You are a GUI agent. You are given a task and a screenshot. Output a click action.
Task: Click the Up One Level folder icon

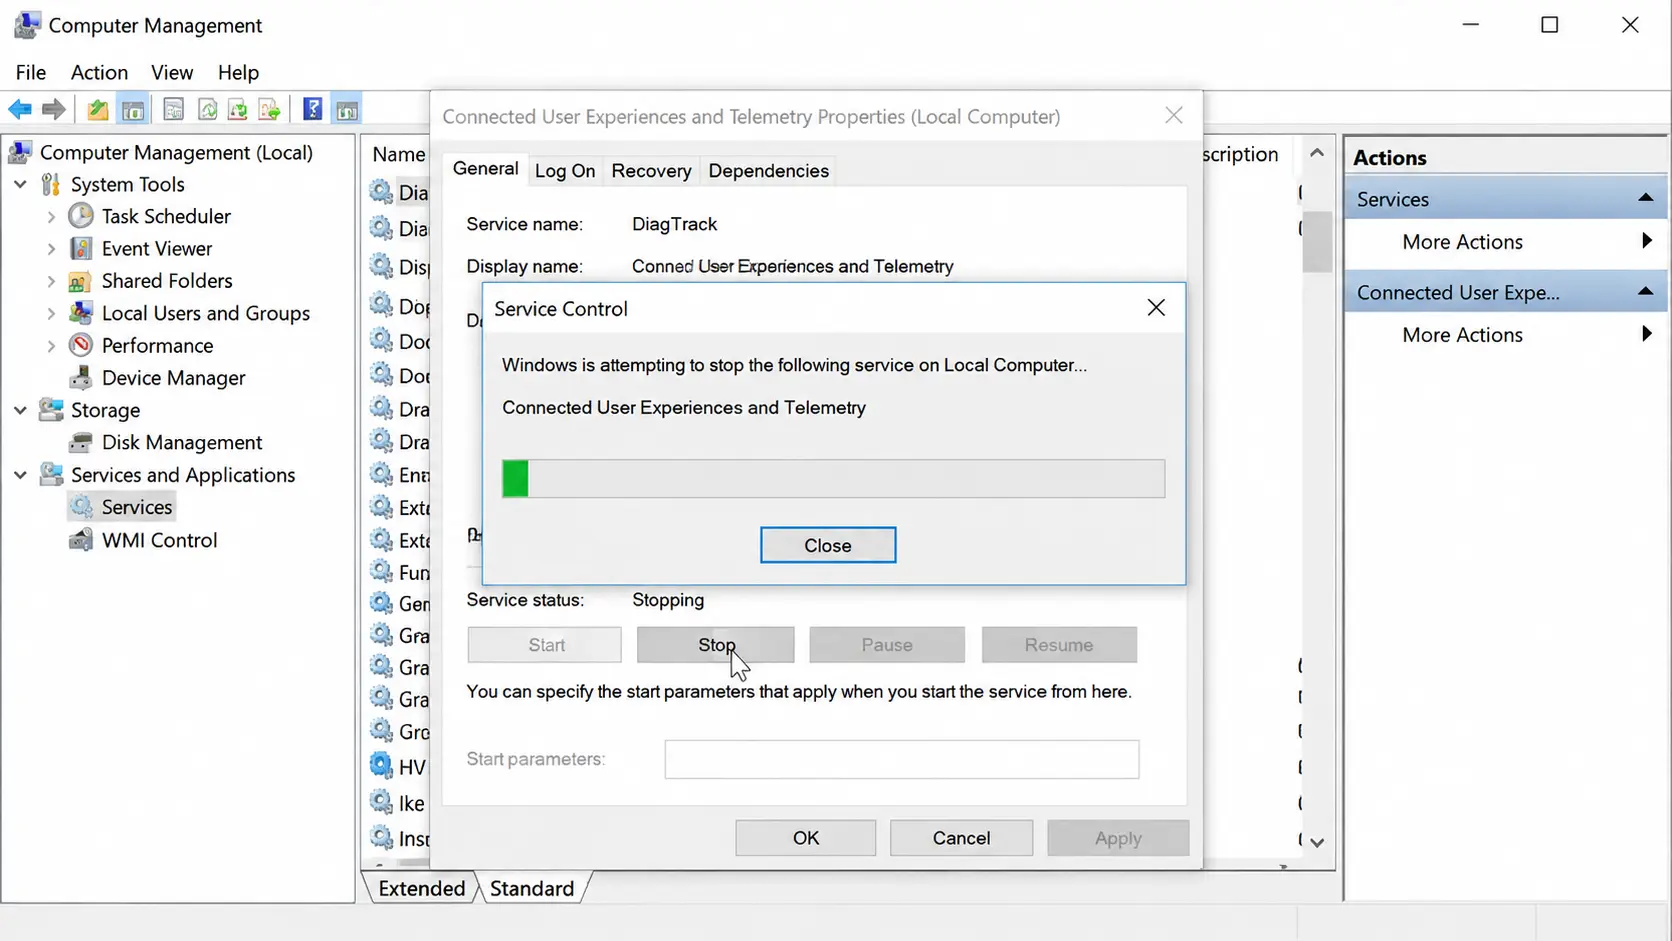click(97, 110)
